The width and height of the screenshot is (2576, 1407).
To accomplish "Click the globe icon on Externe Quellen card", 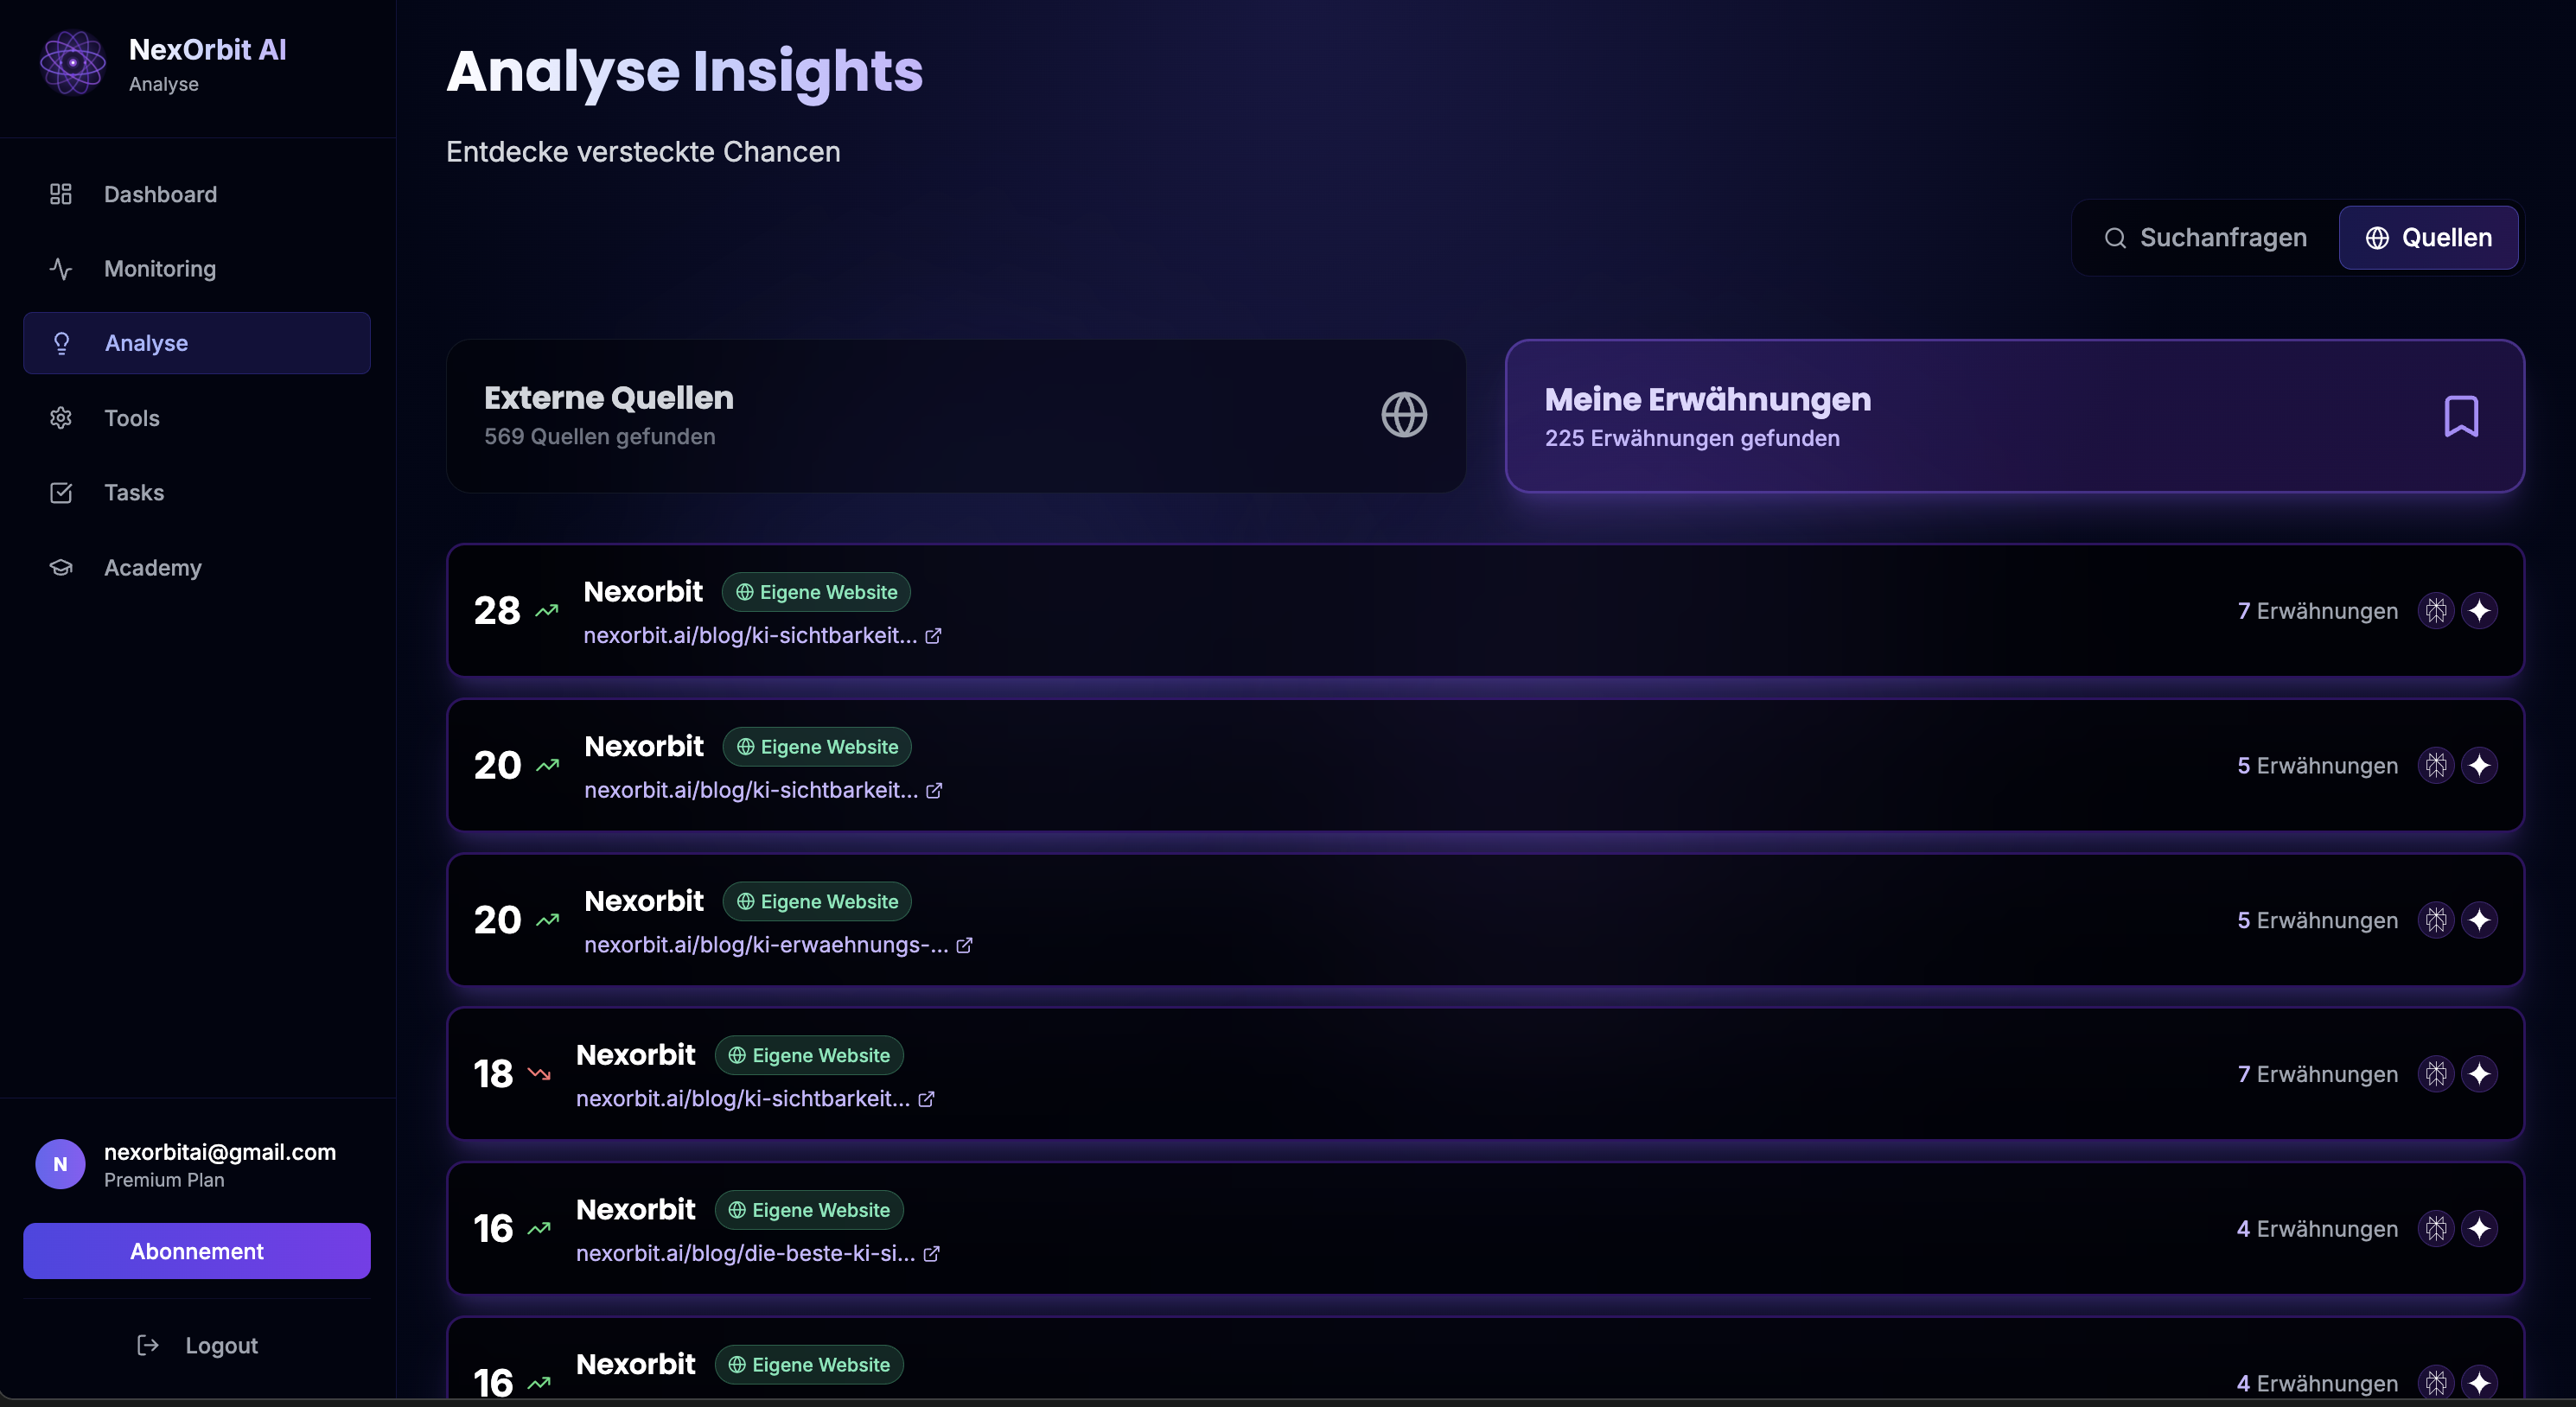I will [x=1404, y=415].
